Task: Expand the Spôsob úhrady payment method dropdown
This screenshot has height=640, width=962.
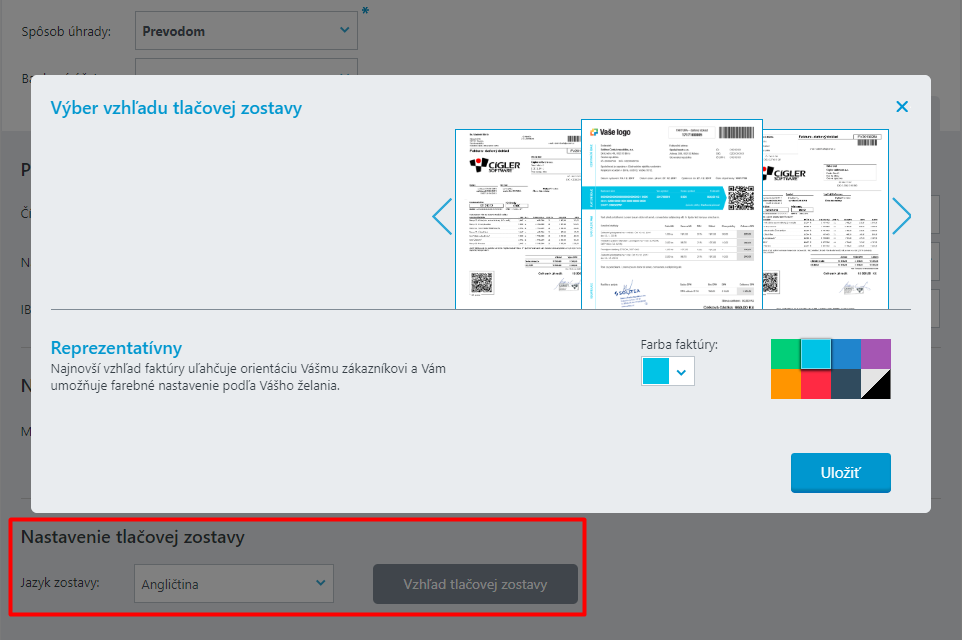Action: pyautogui.click(x=246, y=31)
